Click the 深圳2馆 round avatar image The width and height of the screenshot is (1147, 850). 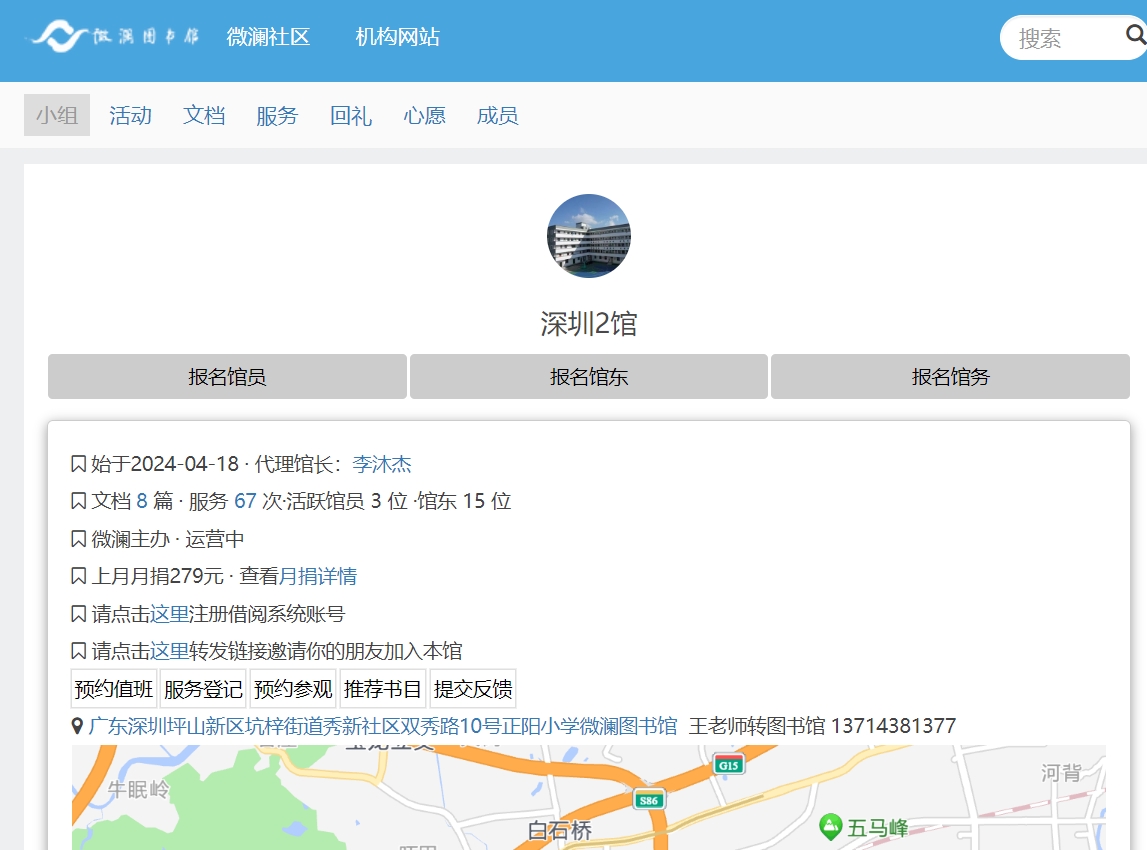pyautogui.click(x=588, y=236)
